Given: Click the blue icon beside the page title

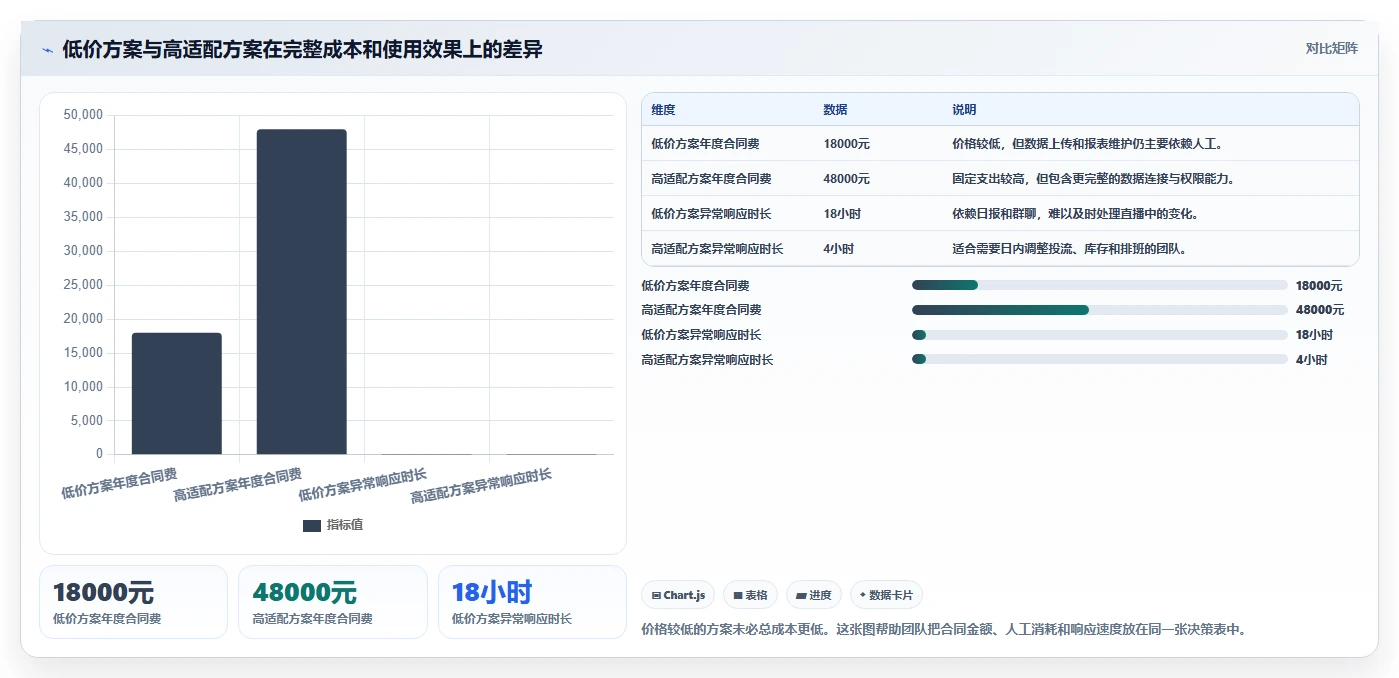Looking at the screenshot, I should pos(47,50).
